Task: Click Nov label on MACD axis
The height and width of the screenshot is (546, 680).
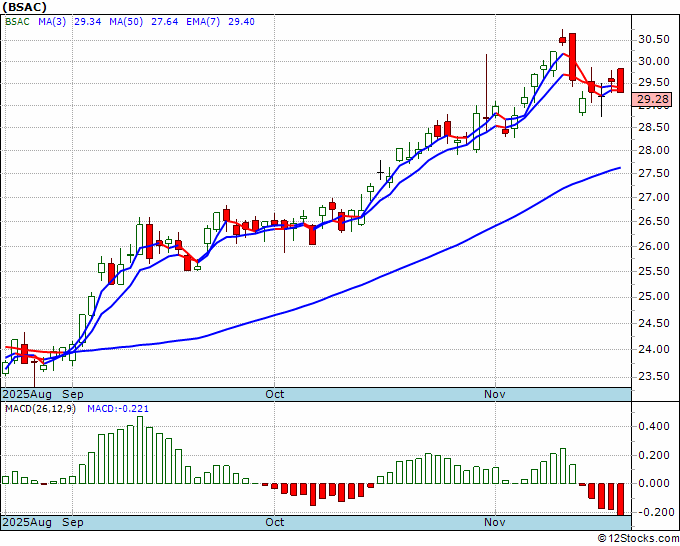Action: 495,522
